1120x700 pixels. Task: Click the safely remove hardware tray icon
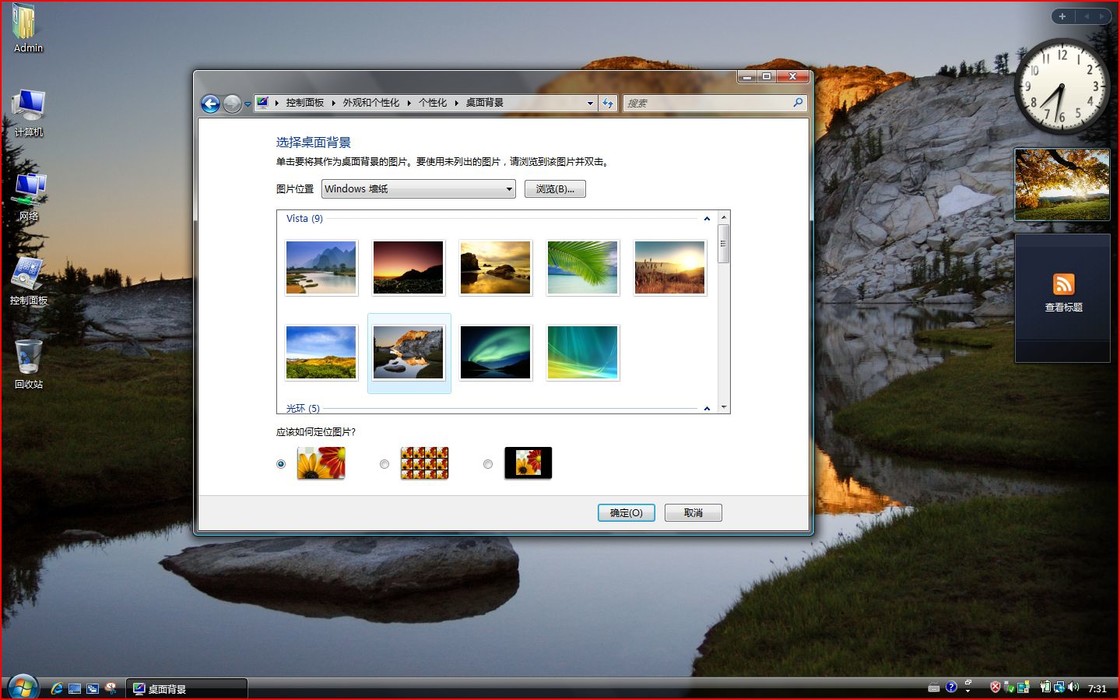click(1009, 687)
